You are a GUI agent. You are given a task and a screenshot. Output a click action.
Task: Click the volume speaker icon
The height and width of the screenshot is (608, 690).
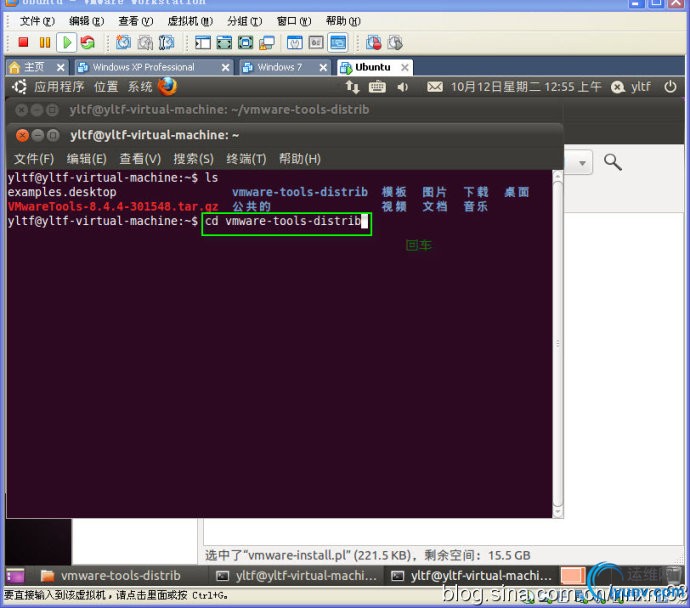point(403,87)
